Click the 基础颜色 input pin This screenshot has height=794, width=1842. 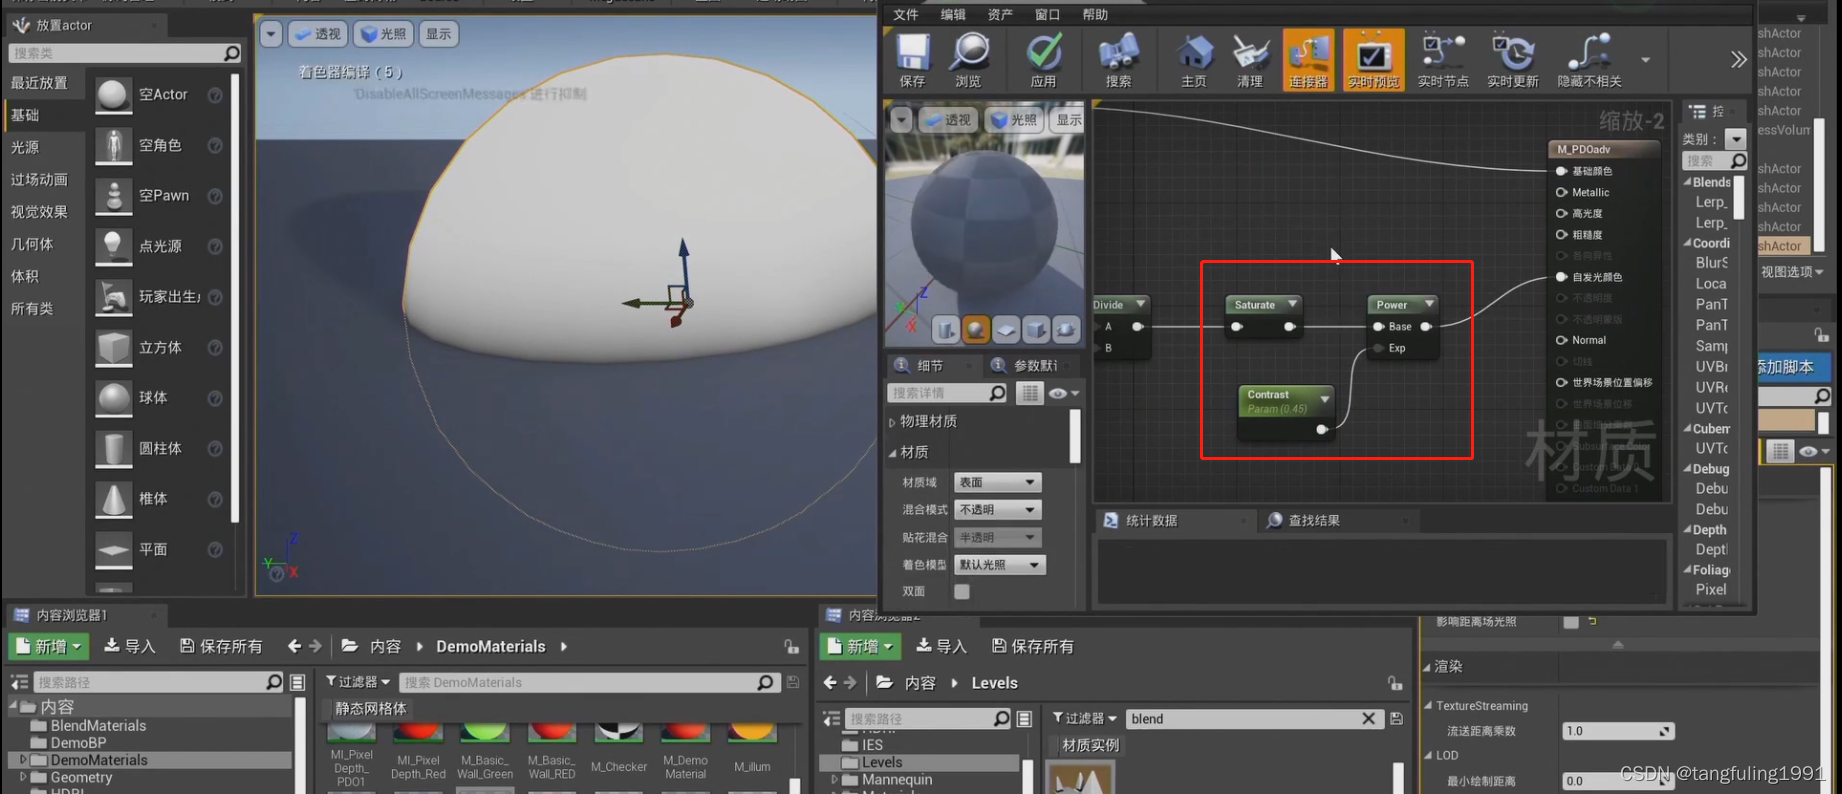[1562, 171]
